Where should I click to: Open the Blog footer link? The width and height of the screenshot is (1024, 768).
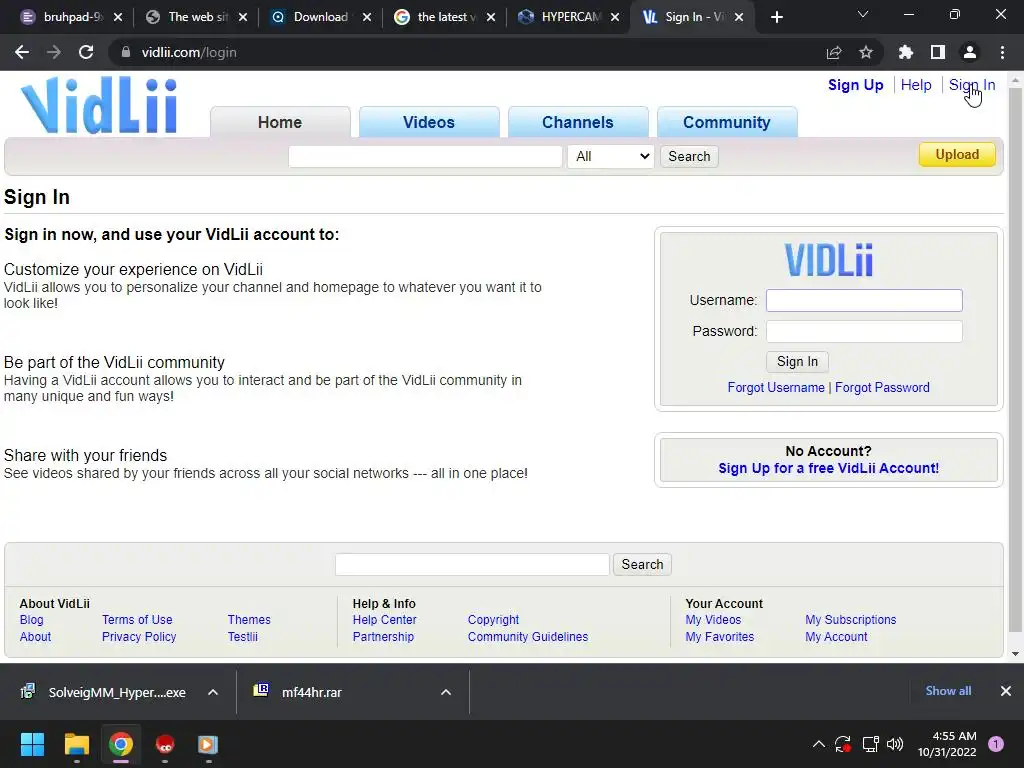[31, 620]
